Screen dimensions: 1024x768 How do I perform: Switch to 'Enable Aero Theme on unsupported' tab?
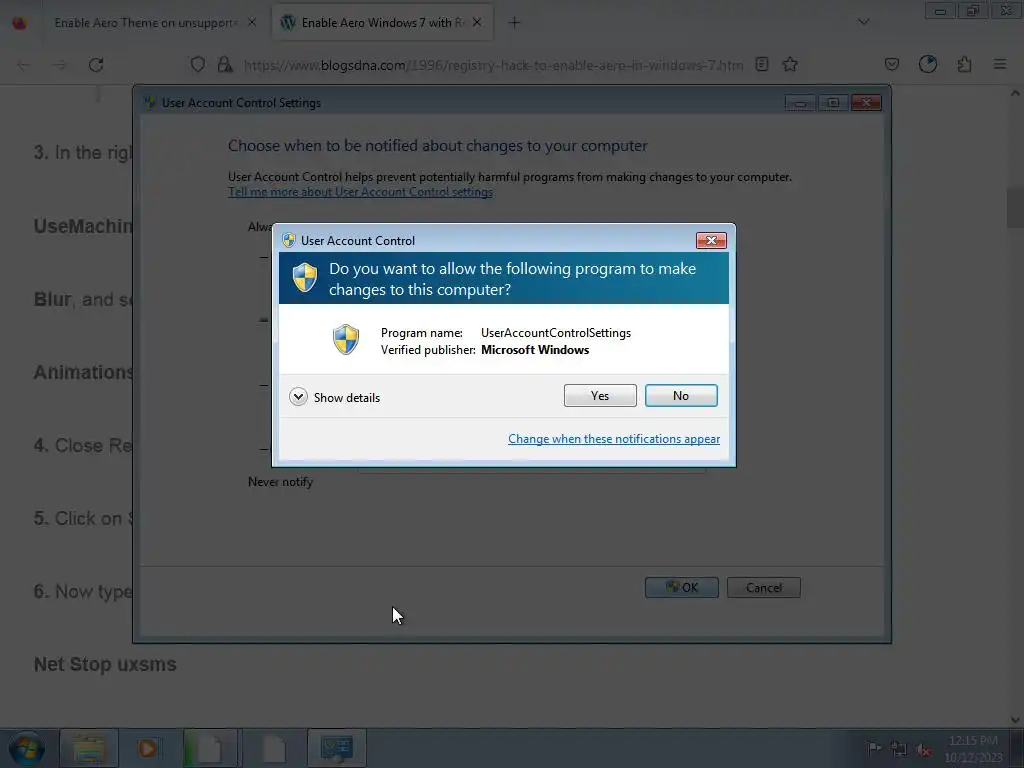point(145,23)
